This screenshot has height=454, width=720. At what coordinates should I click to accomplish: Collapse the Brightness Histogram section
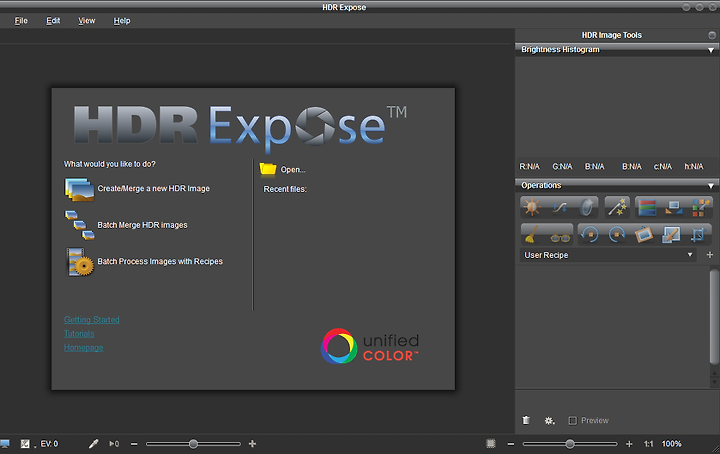click(x=710, y=50)
